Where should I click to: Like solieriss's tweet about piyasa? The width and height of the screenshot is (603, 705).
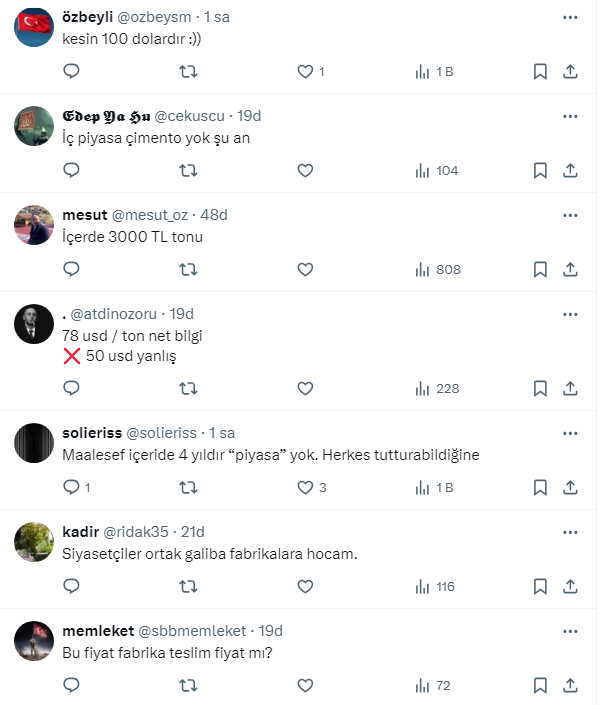click(x=306, y=487)
